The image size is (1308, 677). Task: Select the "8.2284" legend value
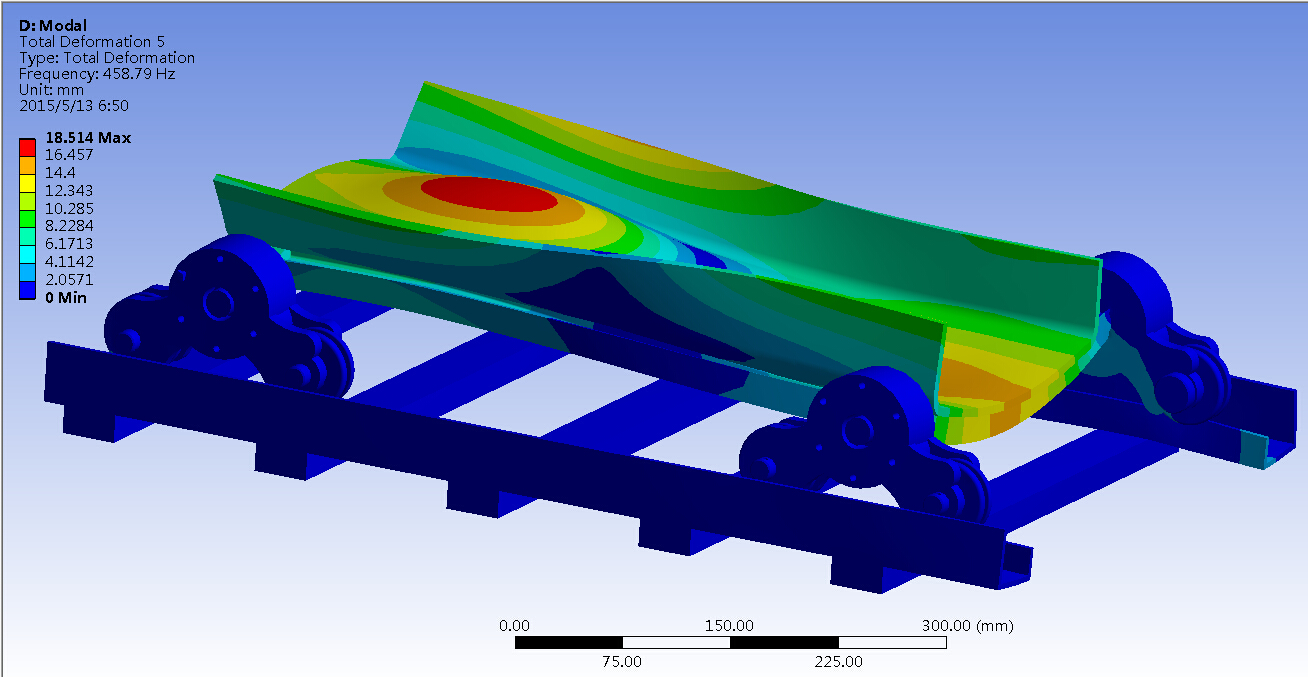pyautogui.click(x=70, y=226)
